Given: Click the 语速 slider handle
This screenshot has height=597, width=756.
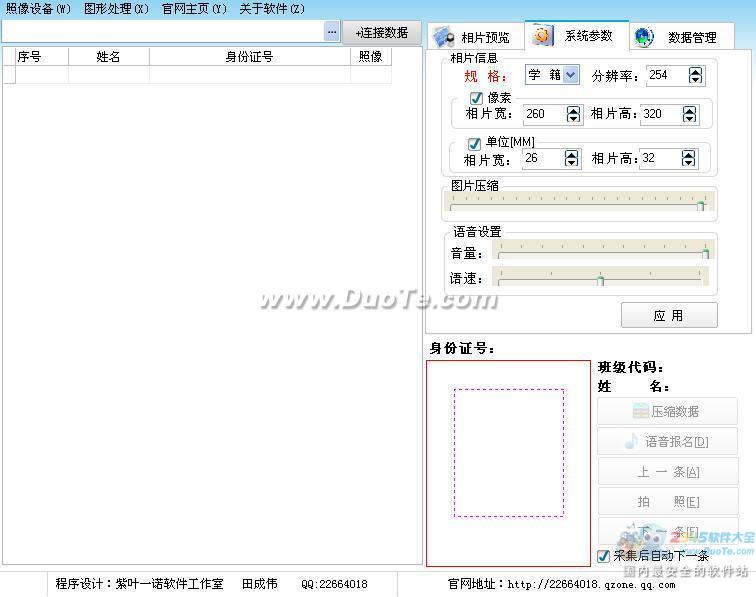Looking at the screenshot, I should point(601,280).
